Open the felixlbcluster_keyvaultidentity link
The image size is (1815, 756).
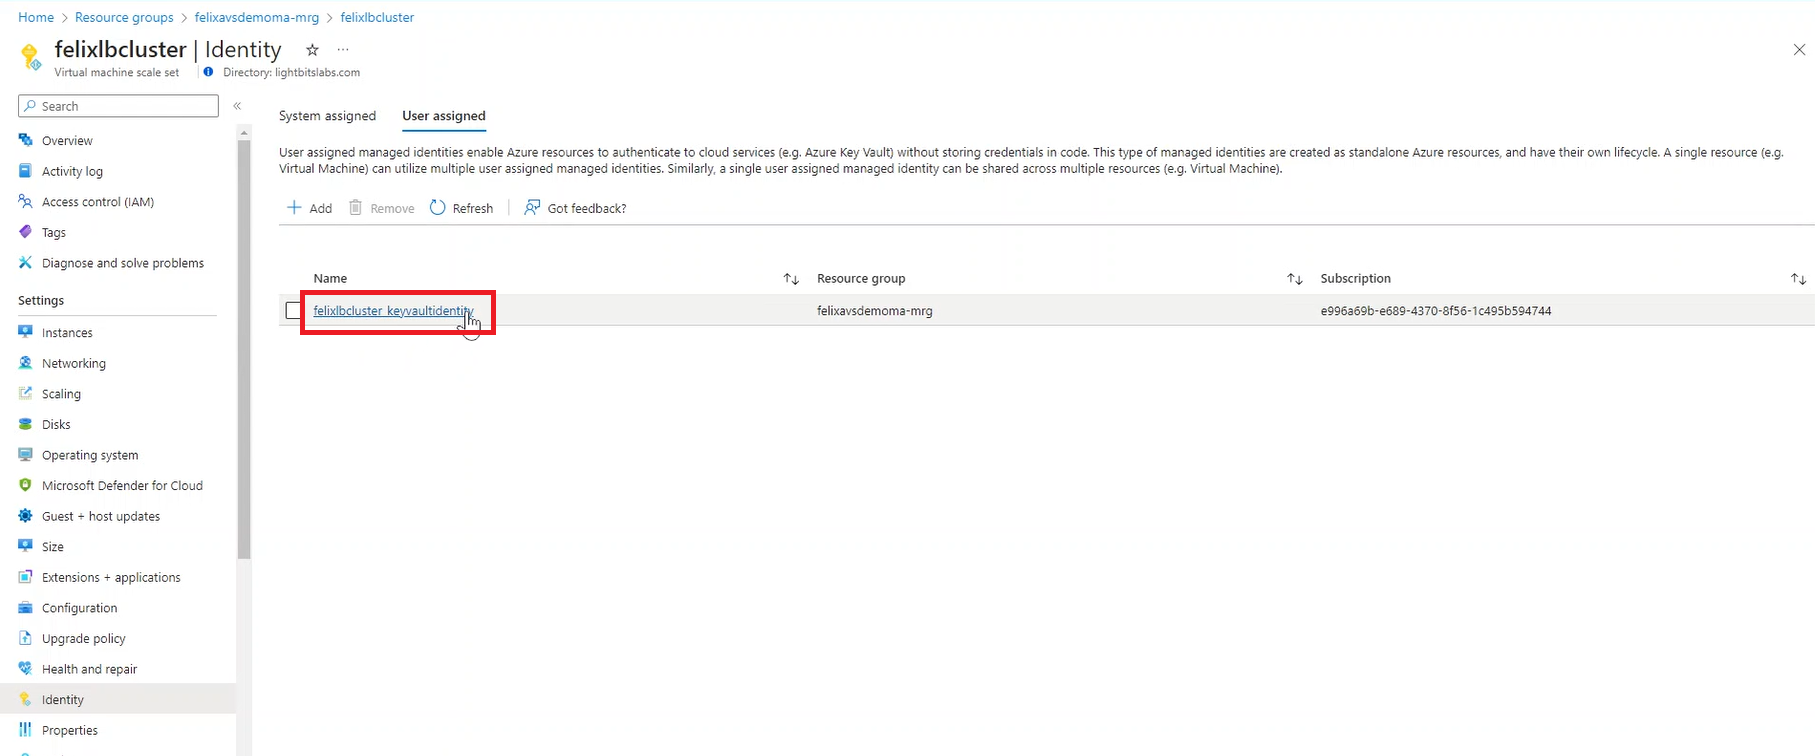coord(393,311)
